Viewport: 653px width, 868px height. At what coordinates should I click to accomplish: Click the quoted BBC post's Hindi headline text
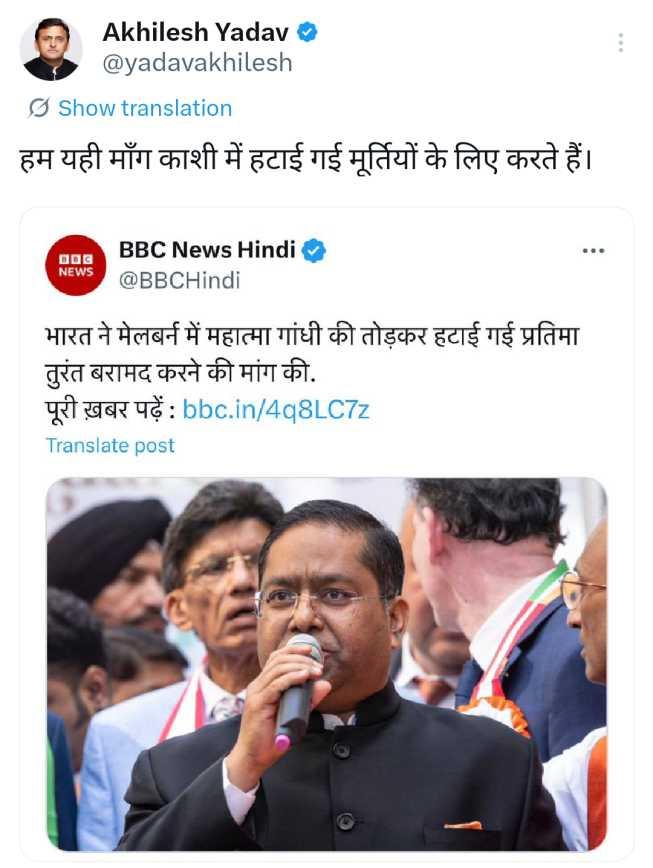(313, 355)
